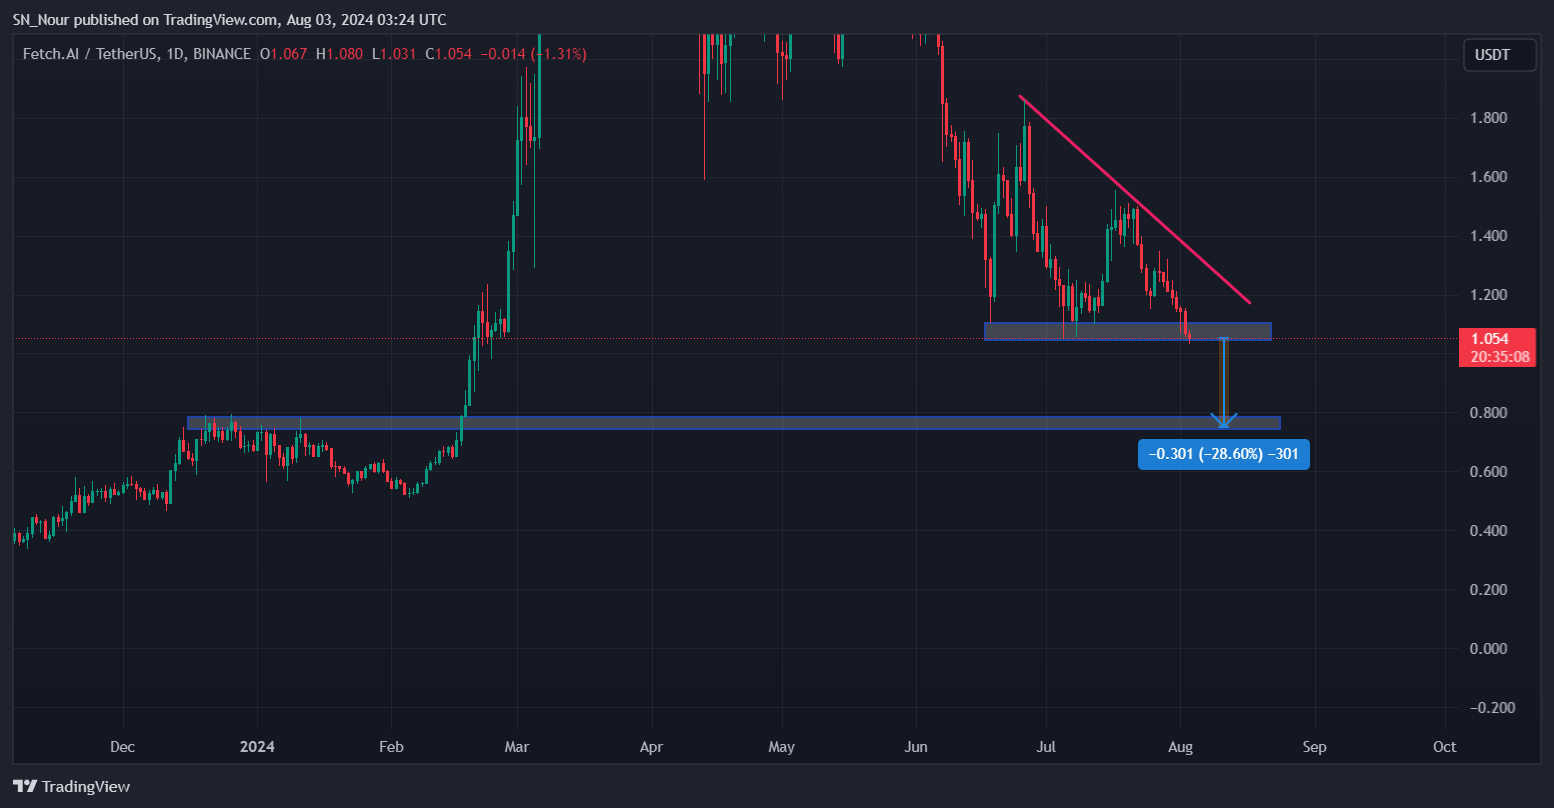Viewport: 1554px width, 808px height.
Task: Open the USDT currency selector
Action: coord(1500,55)
